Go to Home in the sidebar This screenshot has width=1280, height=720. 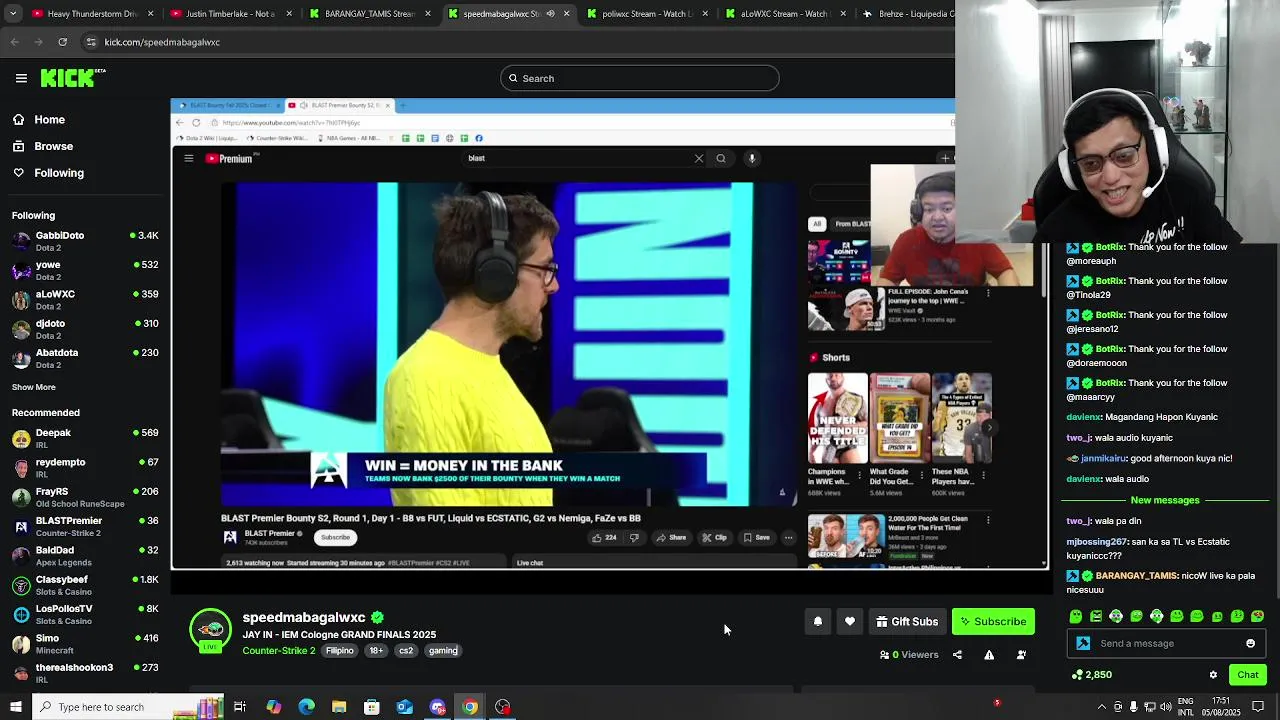tap(49, 120)
